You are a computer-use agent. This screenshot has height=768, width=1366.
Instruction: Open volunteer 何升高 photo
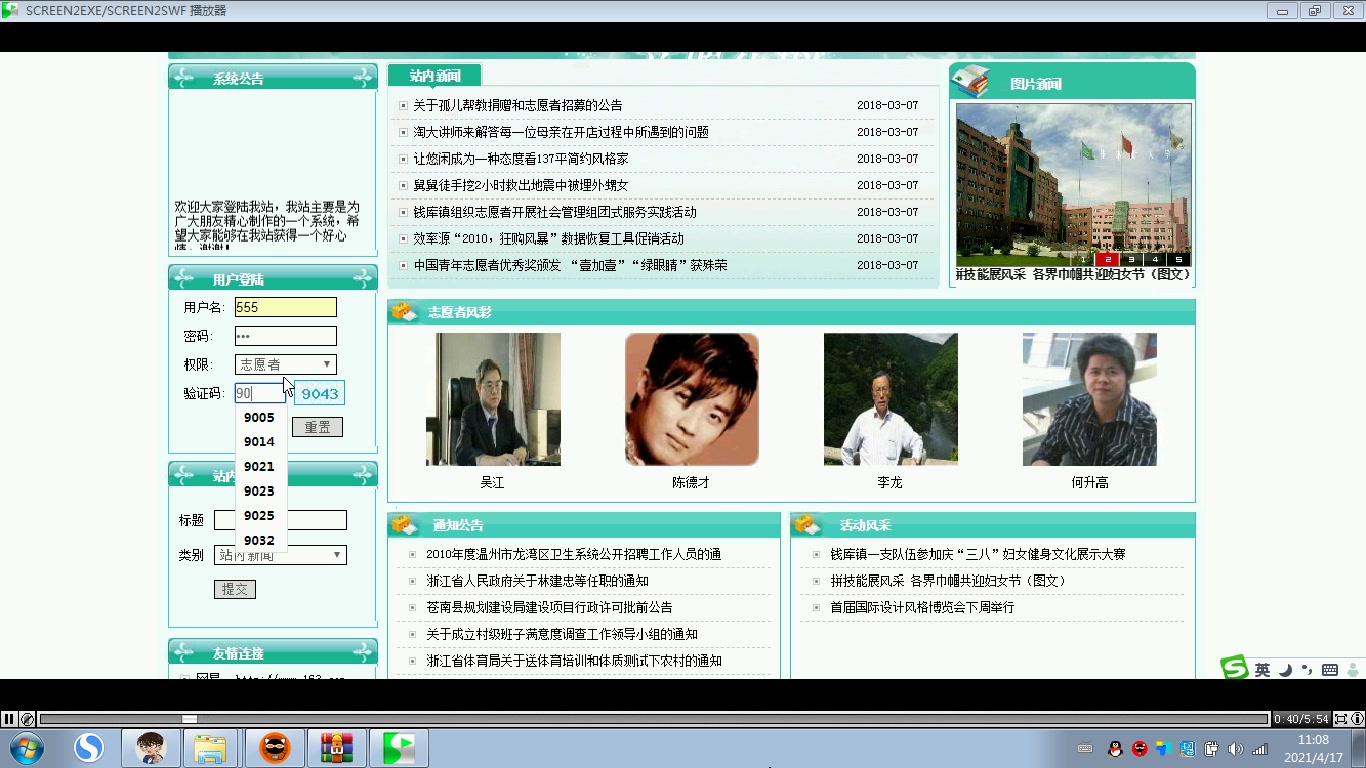1090,399
